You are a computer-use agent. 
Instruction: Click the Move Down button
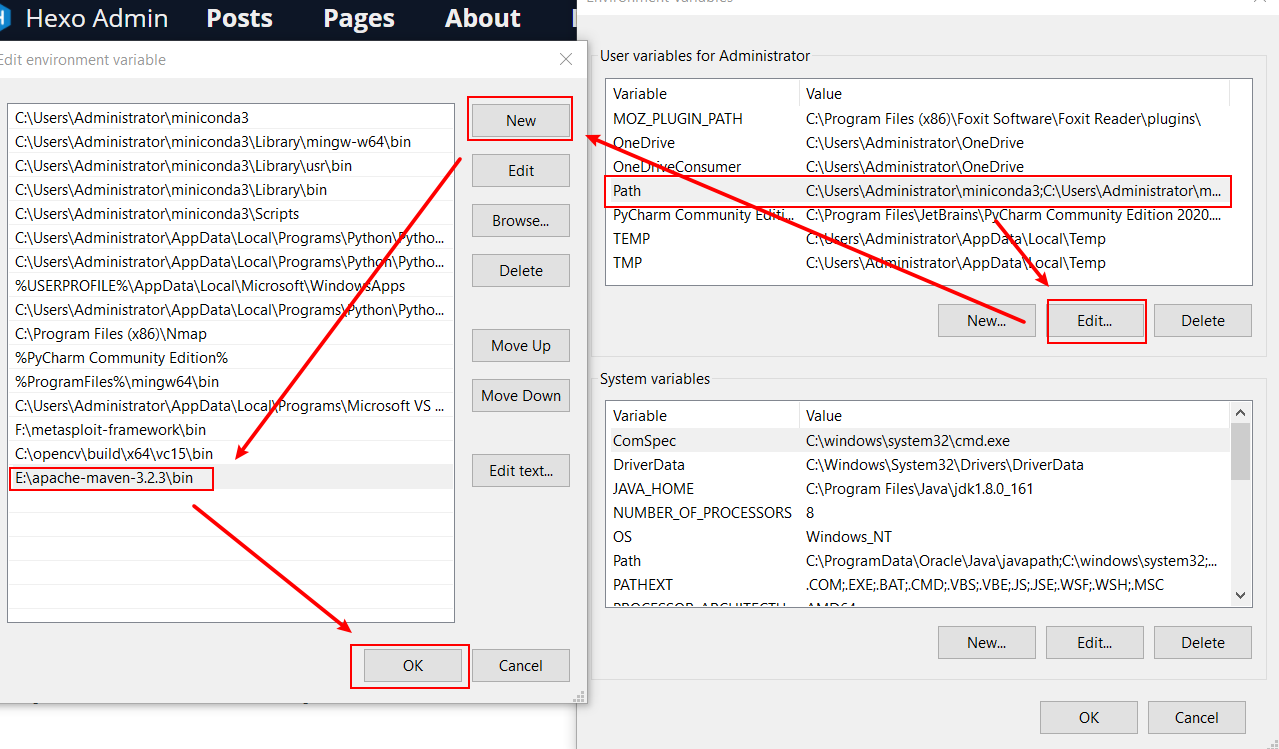[x=520, y=395]
